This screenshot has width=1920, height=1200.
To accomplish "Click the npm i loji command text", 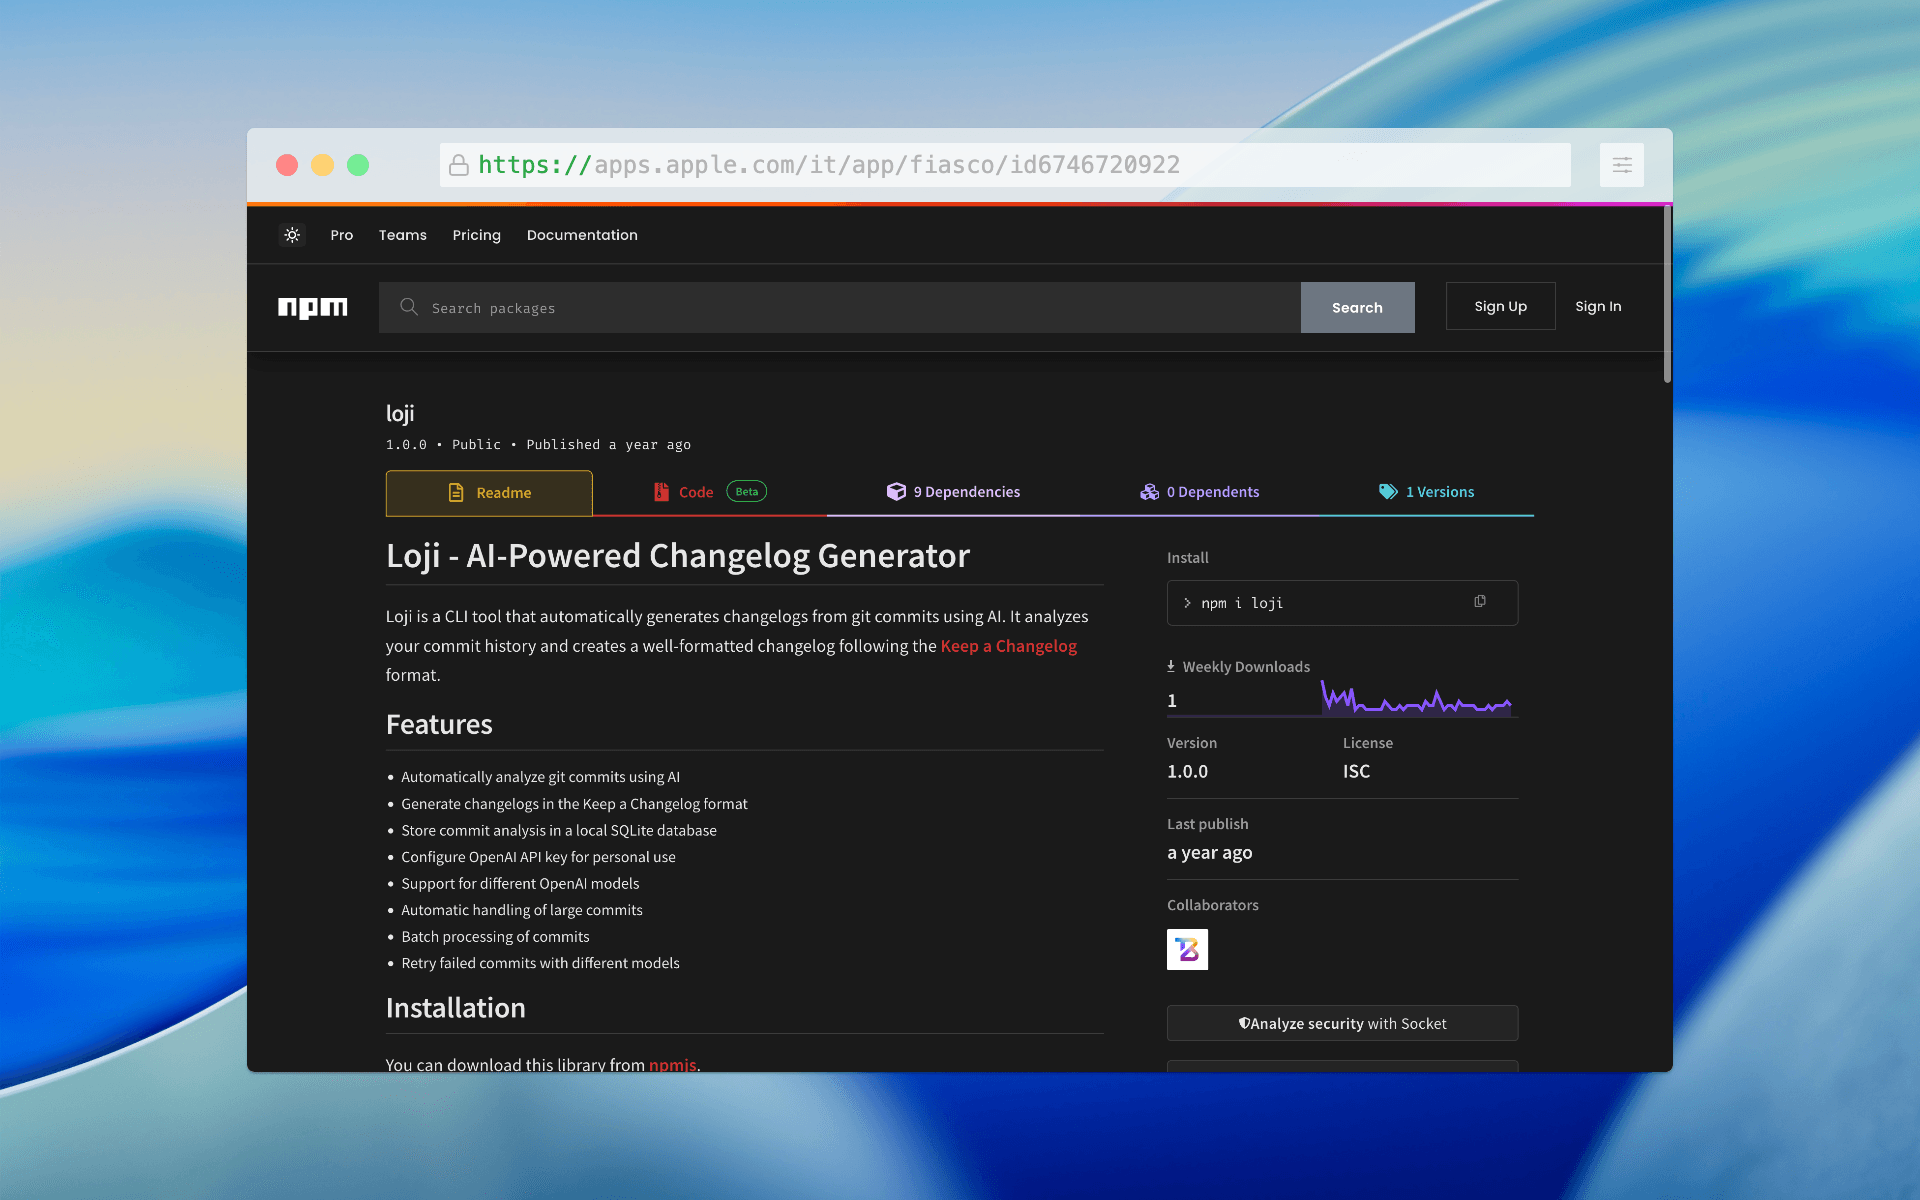I will pos(1242,603).
